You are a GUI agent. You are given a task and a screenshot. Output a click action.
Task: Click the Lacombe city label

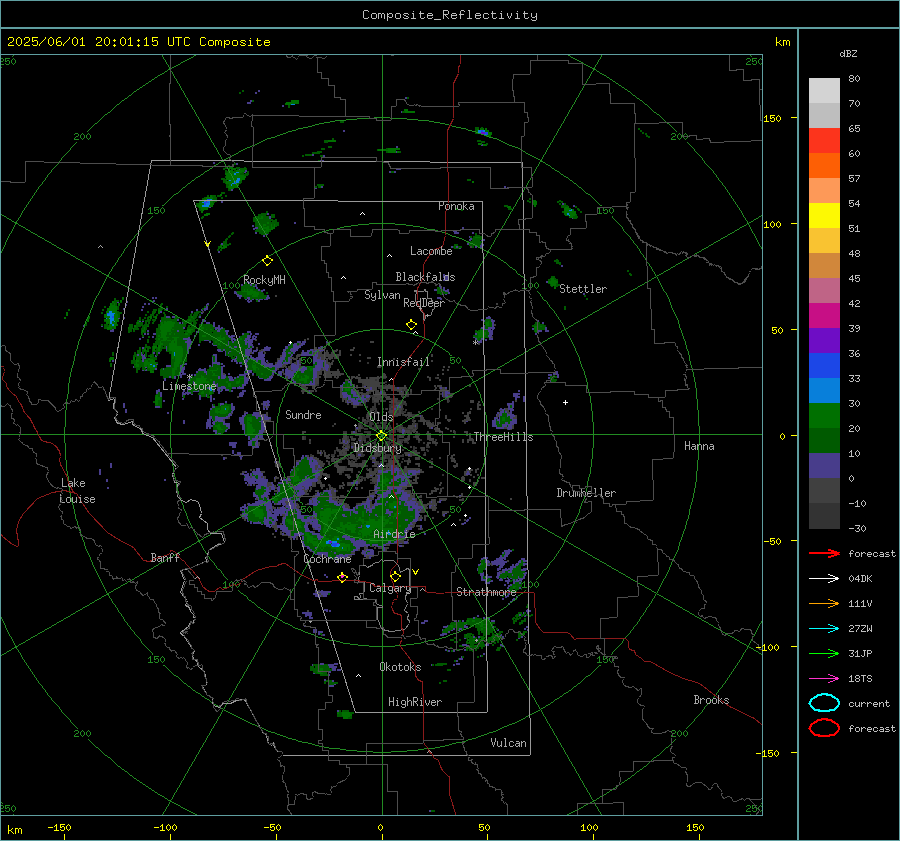coord(431,251)
